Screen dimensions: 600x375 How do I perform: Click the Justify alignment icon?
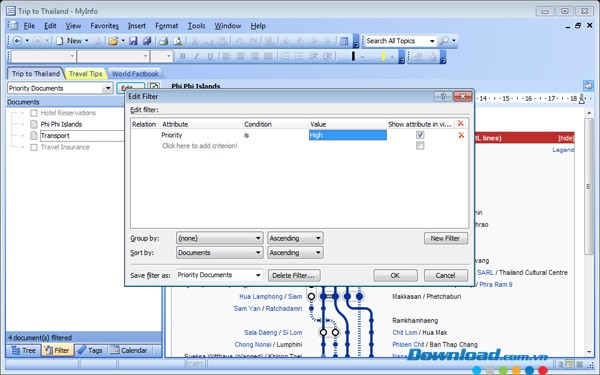coord(268,56)
